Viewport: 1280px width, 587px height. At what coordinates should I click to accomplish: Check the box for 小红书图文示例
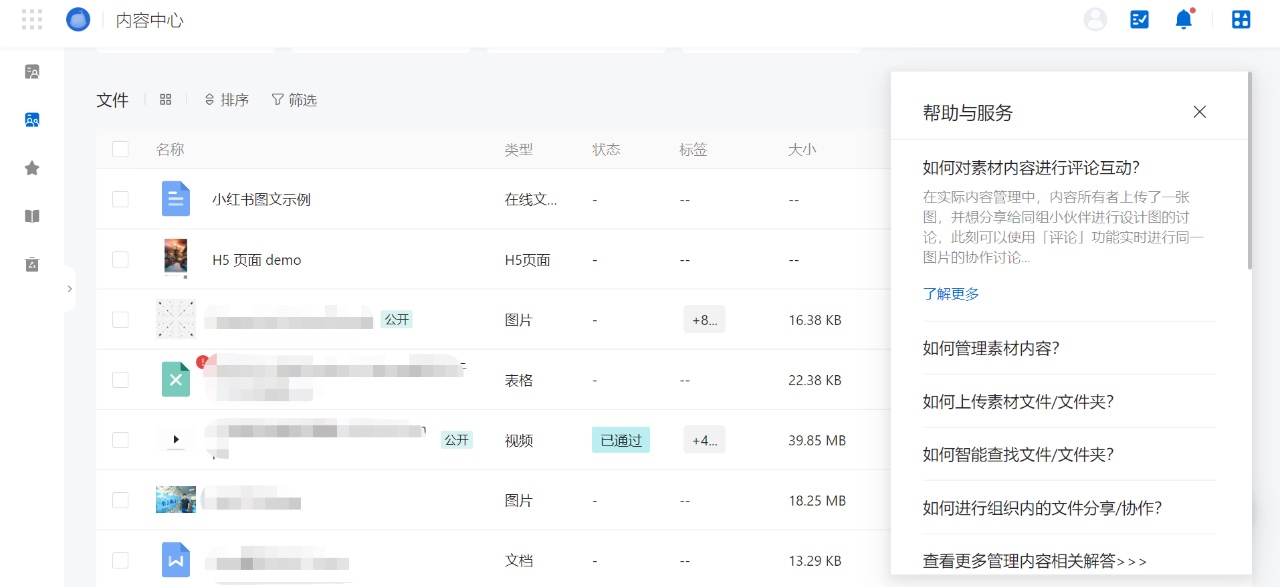(x=120, y=199)
